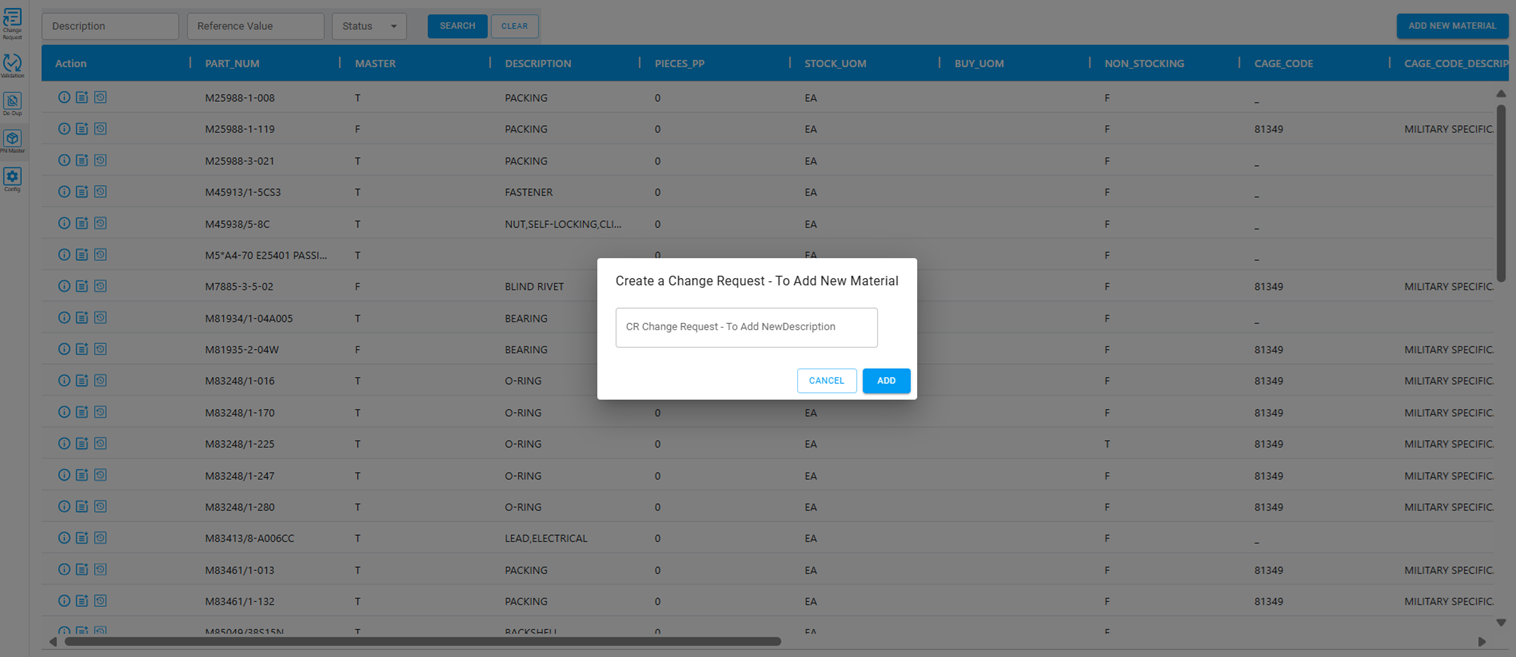View history for part M83248/1-016
Screen dimensions: 1516x657
[100, 381]
